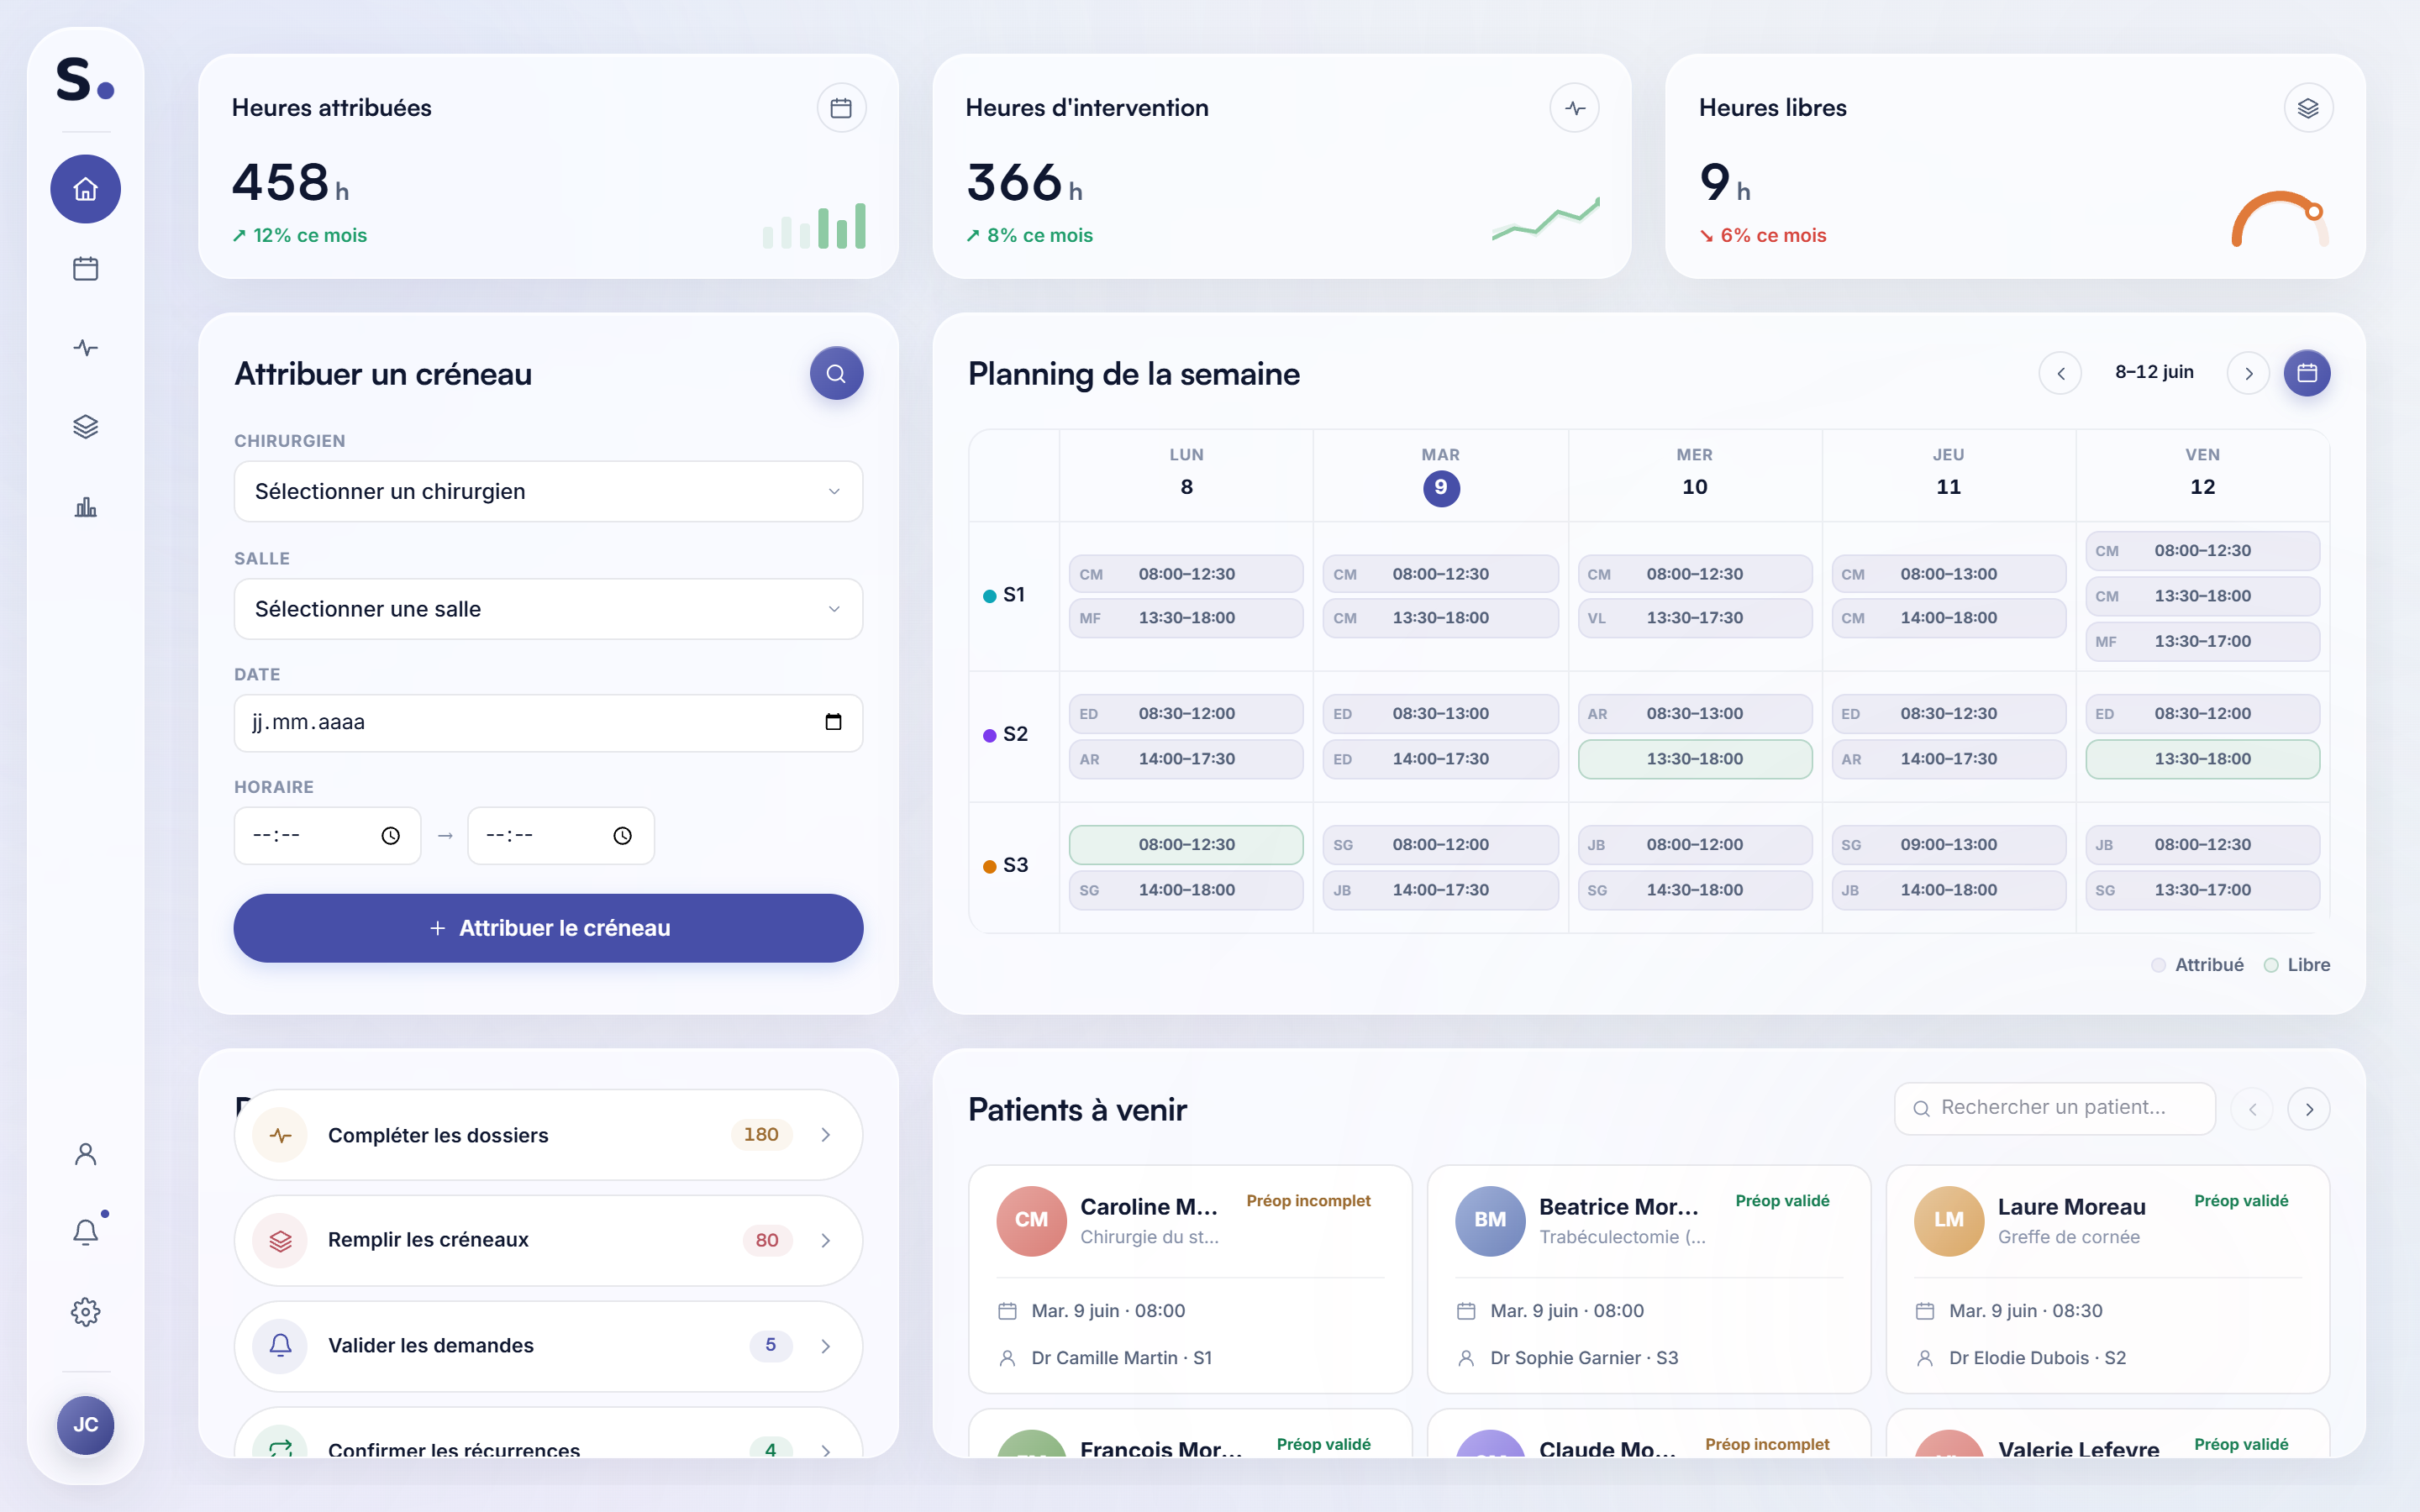Screen dimensions: 2420x1512
Task: Click the Préop incomplet status on Caroline M...
Action: (1308, 1201)
